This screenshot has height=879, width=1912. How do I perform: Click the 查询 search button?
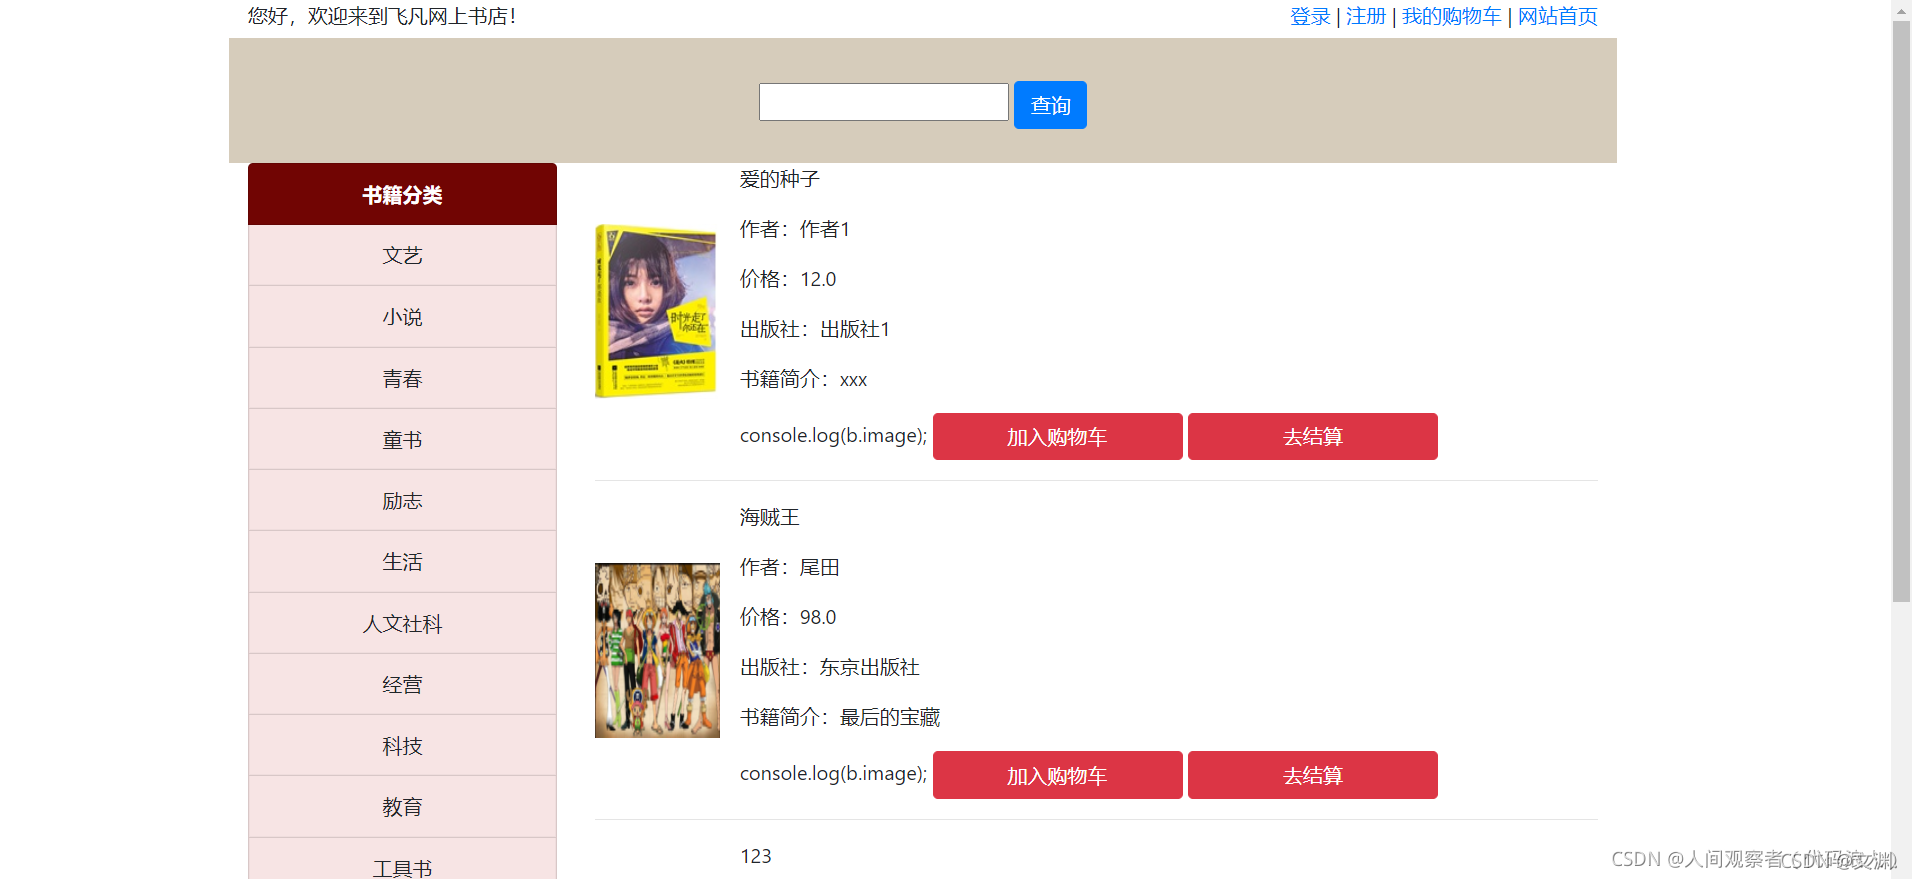(x=1050, y=105)
